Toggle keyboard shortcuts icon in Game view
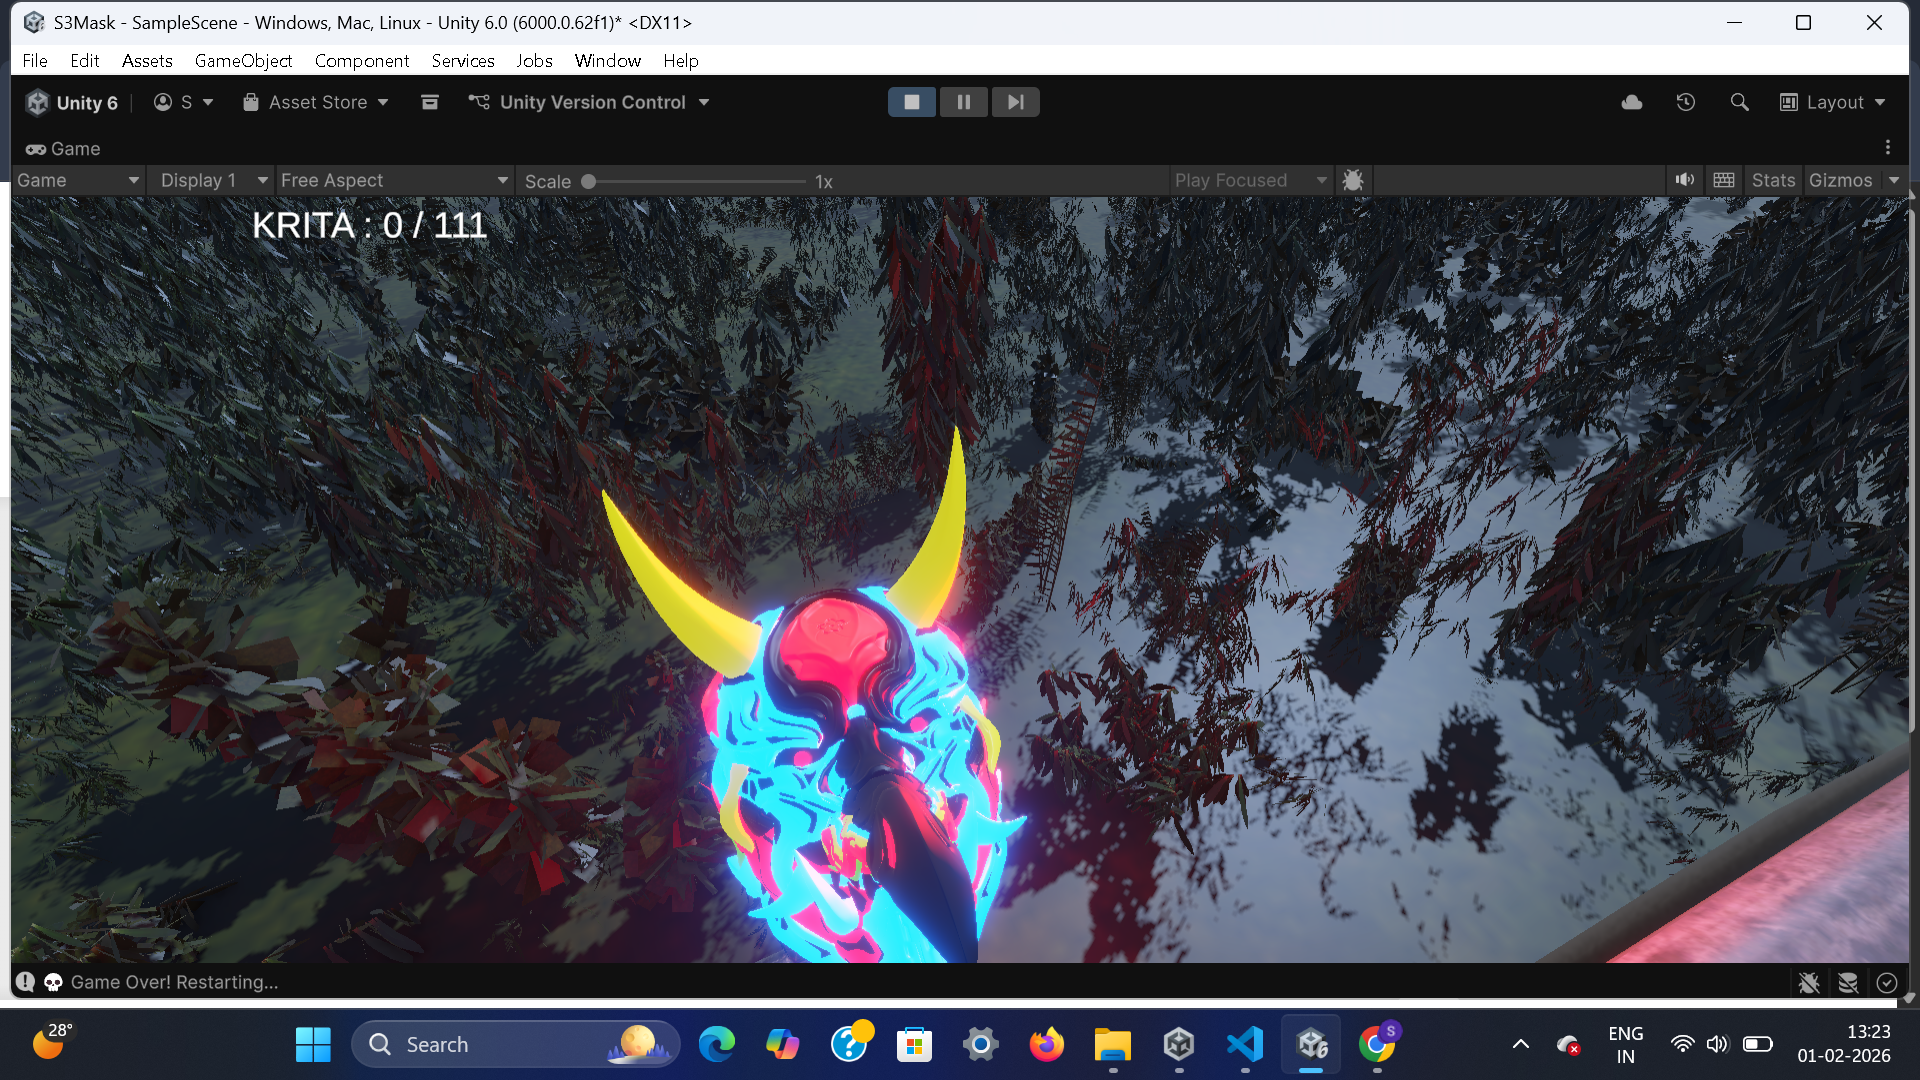The width and height of the screenshot is (1920, 1080). [x=1724, y=180]
